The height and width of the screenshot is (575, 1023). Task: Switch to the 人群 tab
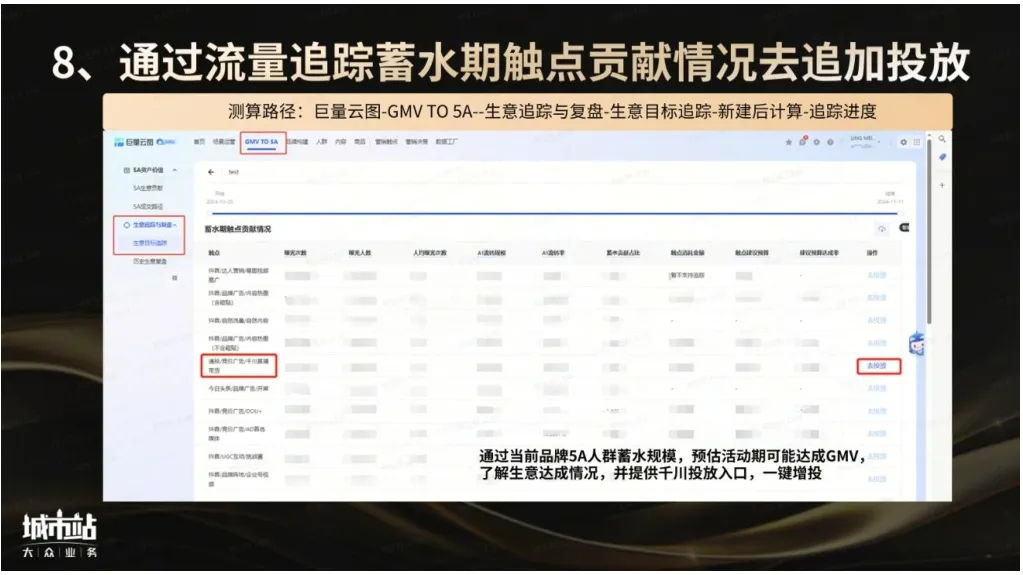coord(322,142)
